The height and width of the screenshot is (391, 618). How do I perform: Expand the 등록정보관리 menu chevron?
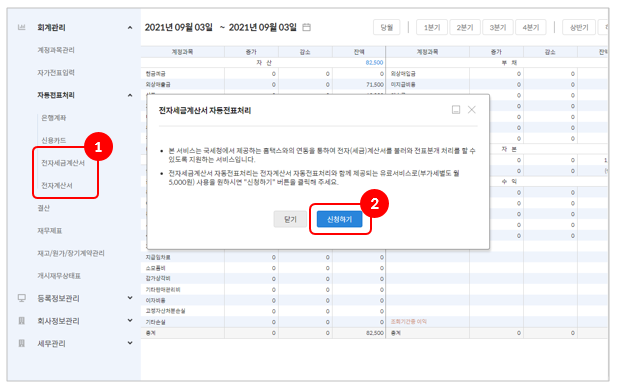tap(130, 298)
